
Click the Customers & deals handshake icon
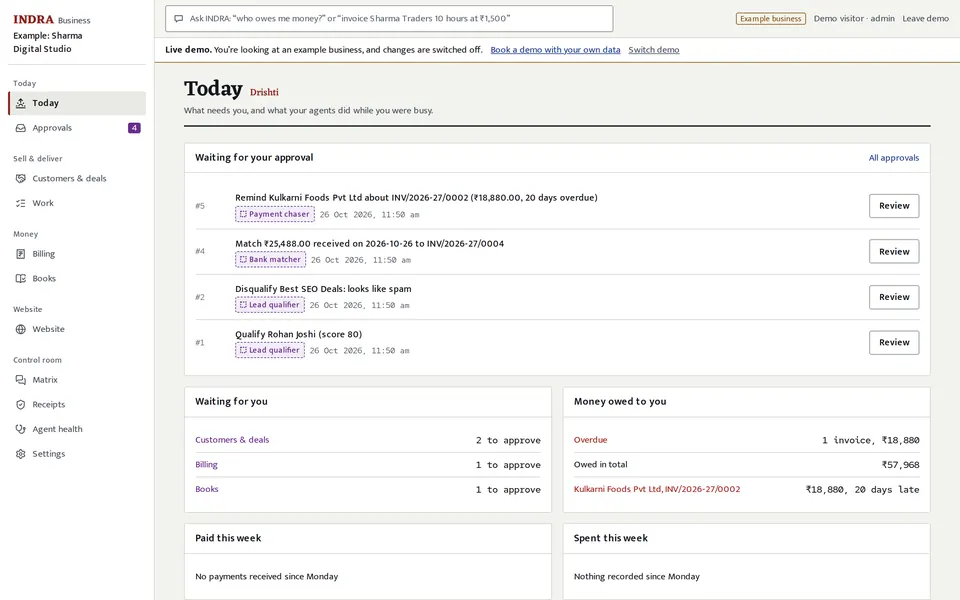click(21, 178)
